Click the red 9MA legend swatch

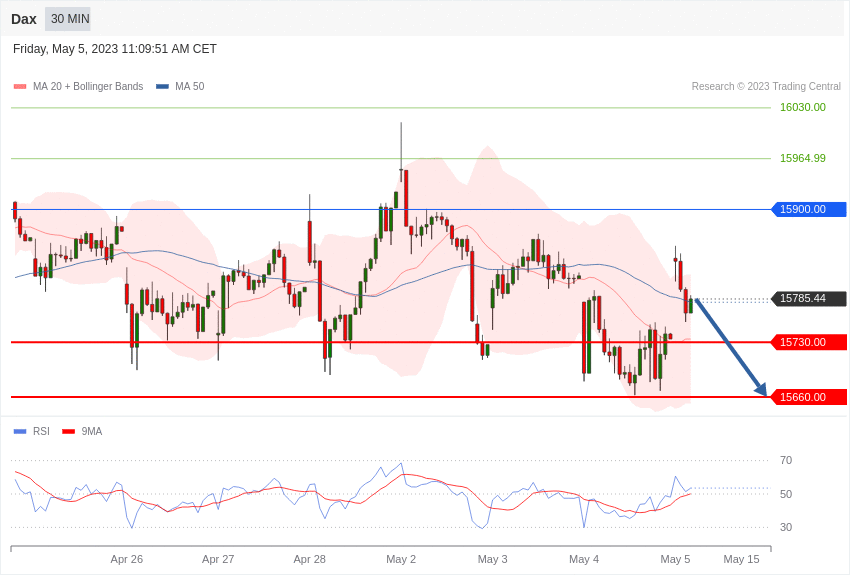coord(68,432)
